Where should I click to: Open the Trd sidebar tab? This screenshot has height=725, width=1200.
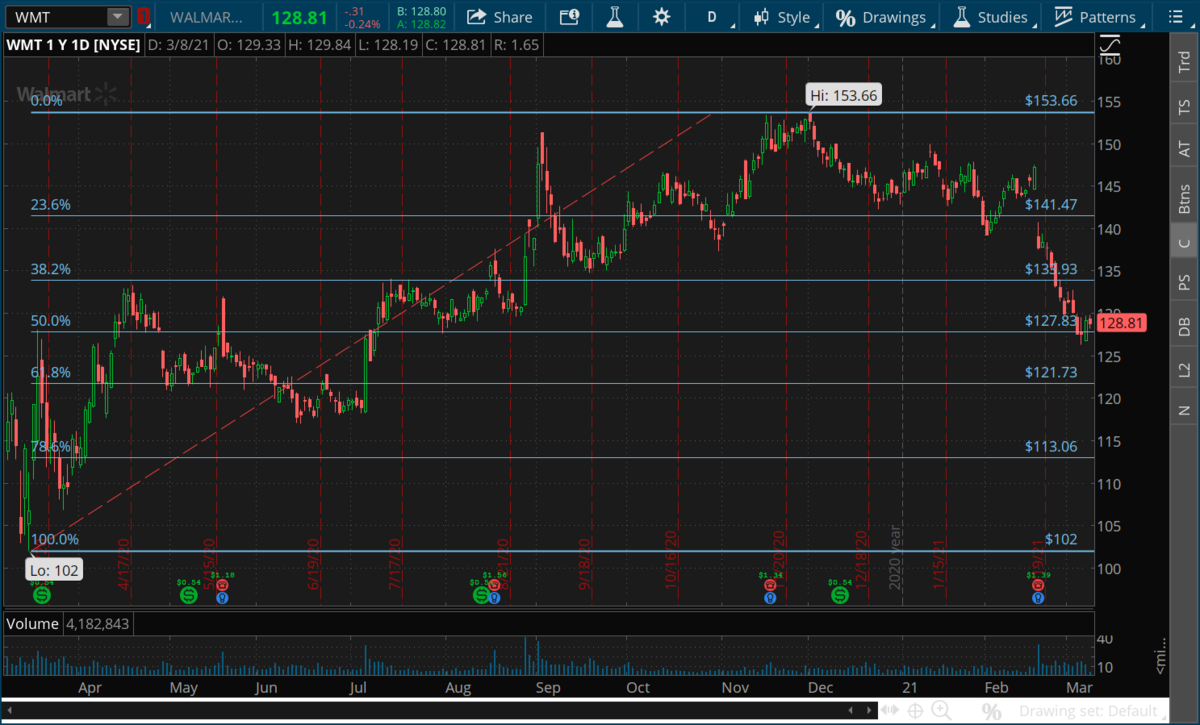(x=1185, y=61)
